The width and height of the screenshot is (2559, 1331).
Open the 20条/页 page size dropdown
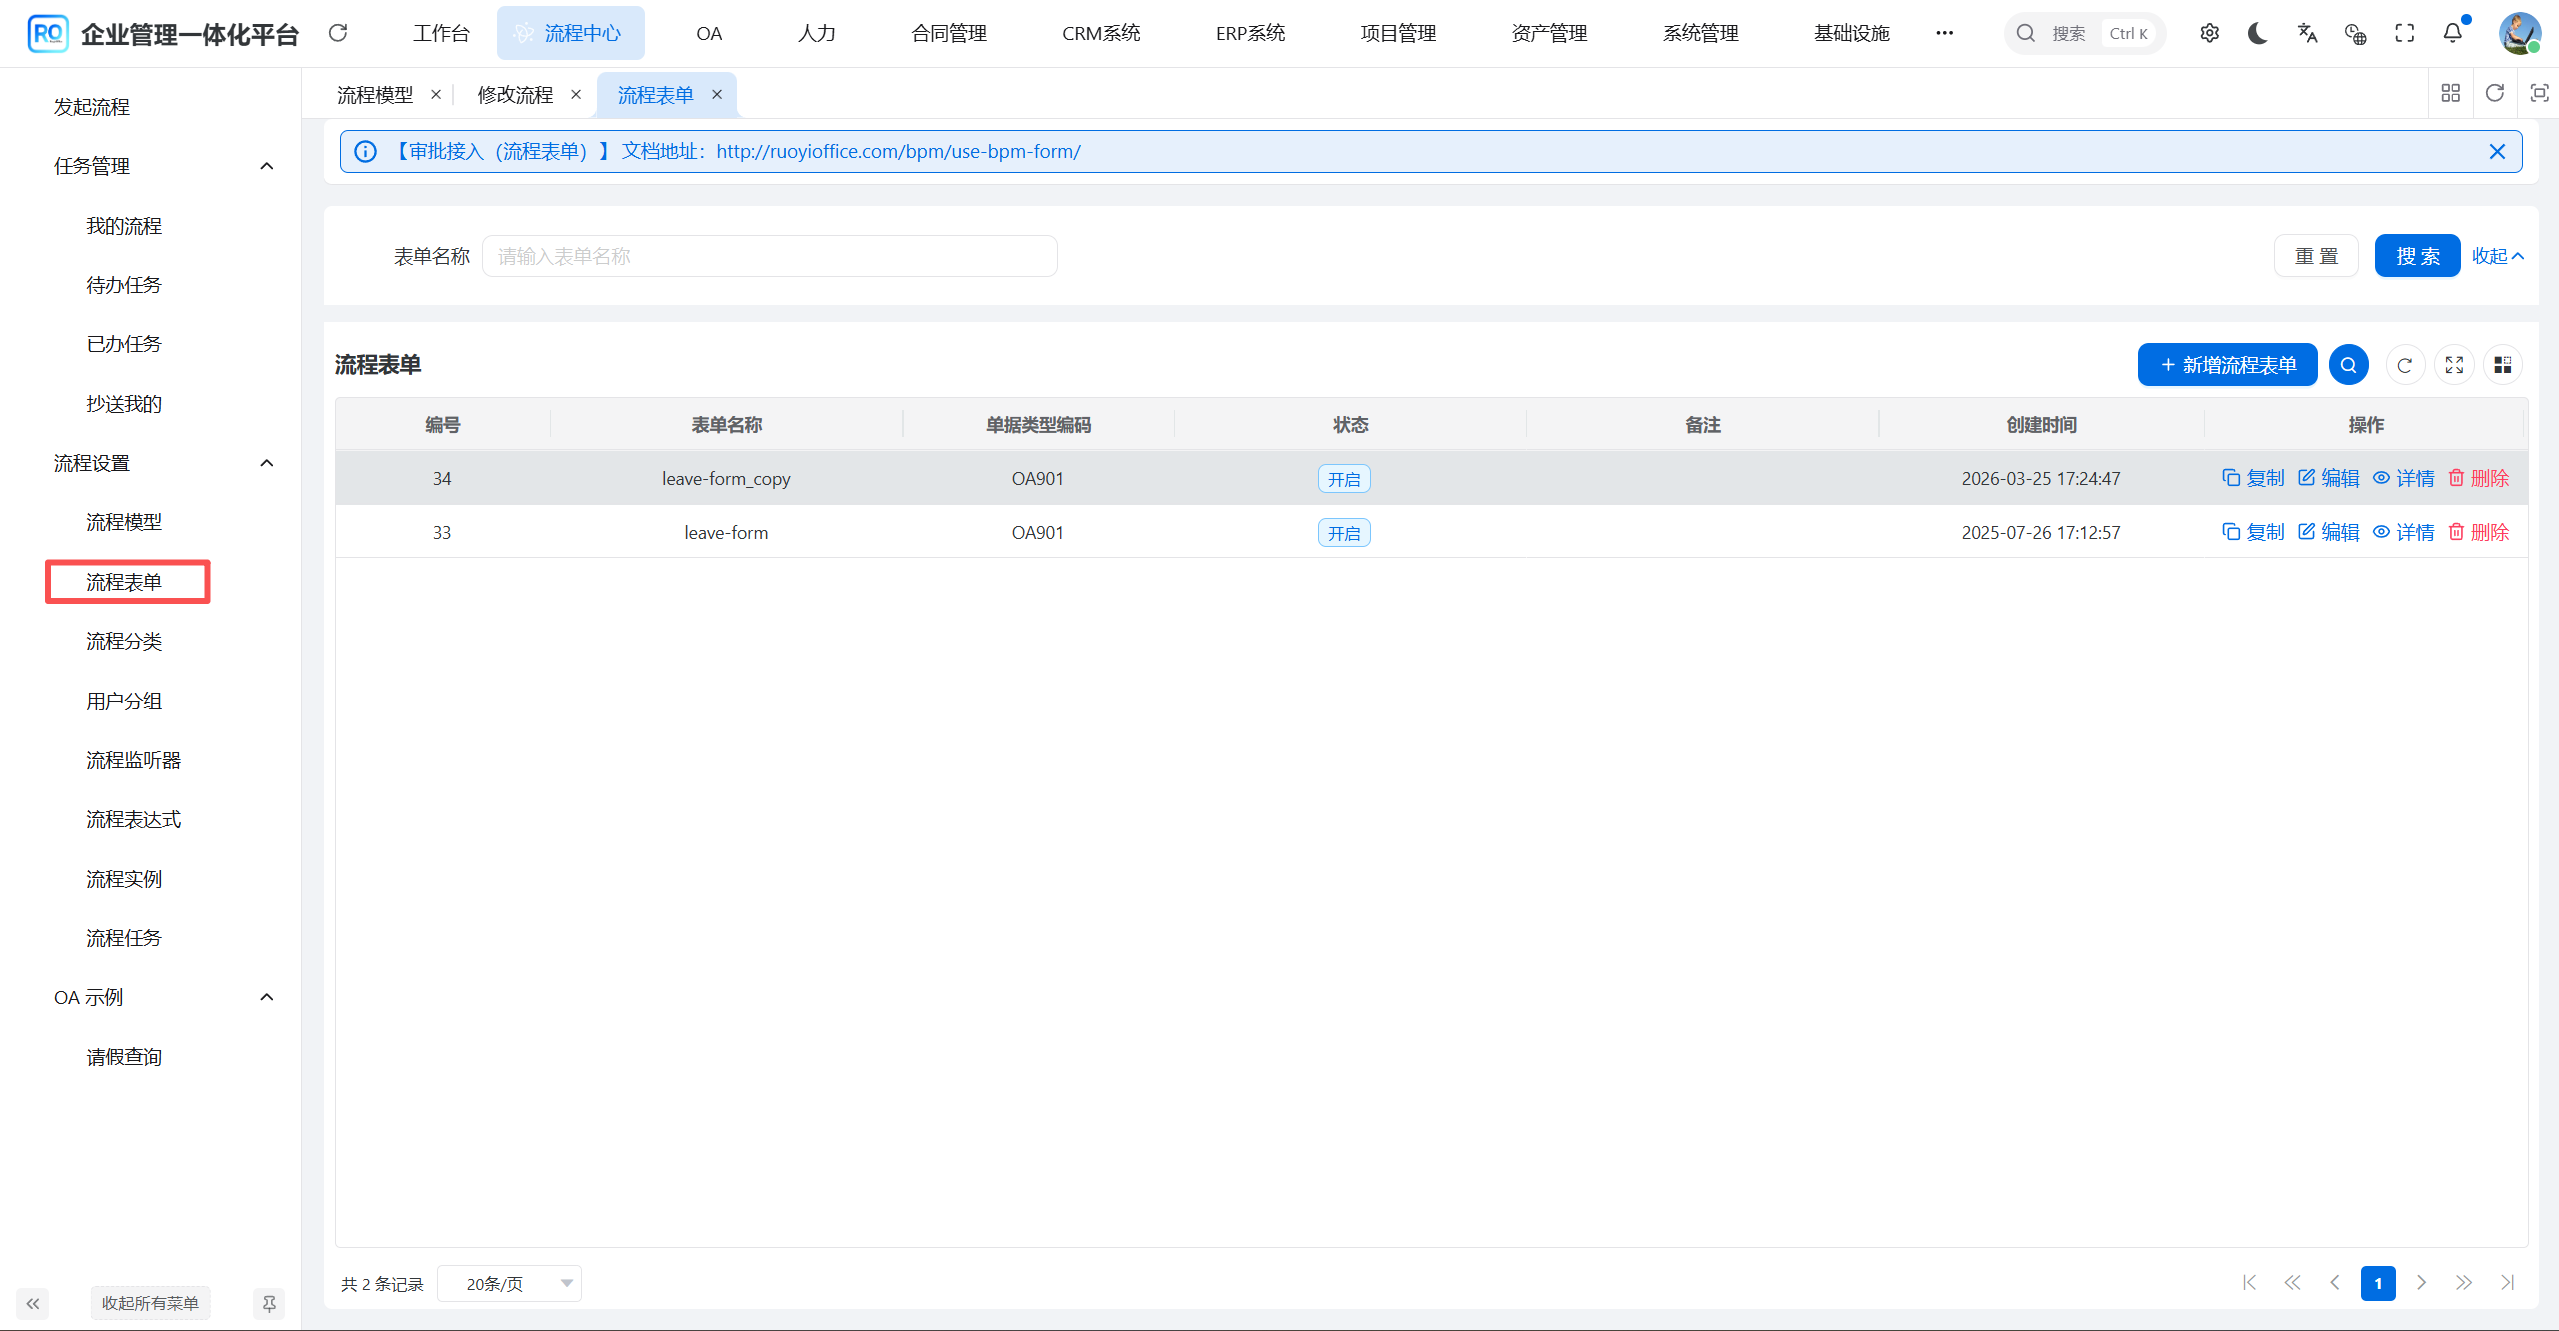(x=509, y=1283)
